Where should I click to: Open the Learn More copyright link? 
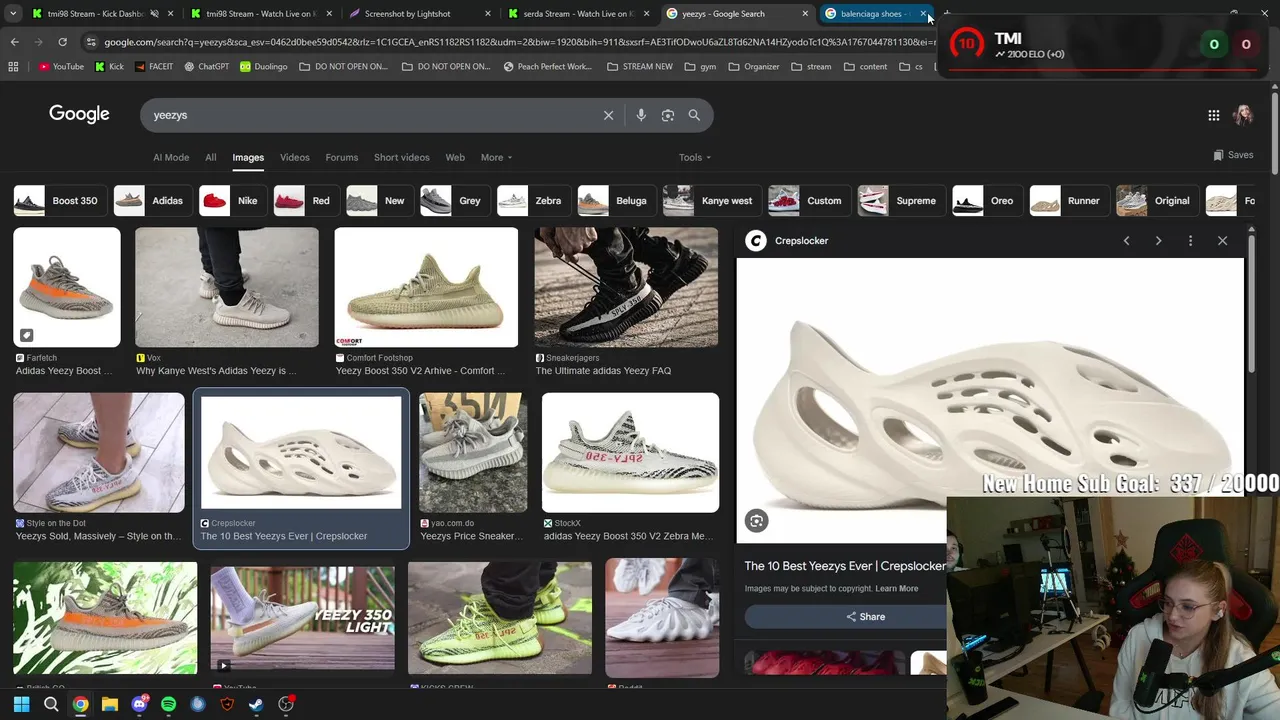[896, 588]
